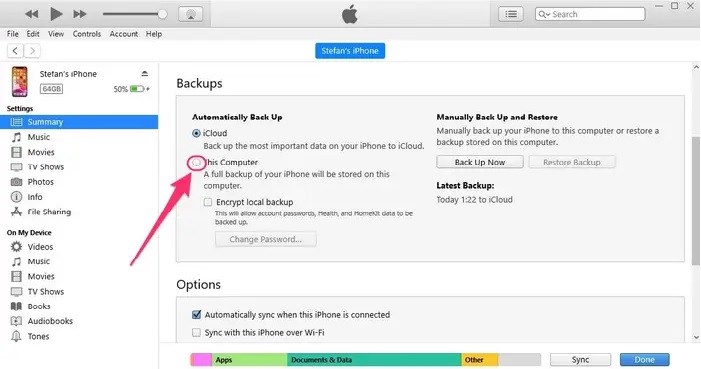Eject Stefan's iPhone using the eject icon
This screenshot has height=369, width=701.
(144, 73)
